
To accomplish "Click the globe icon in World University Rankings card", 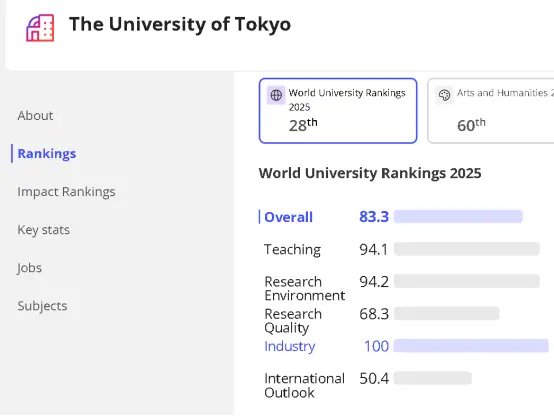I will (x=276, y=95).
